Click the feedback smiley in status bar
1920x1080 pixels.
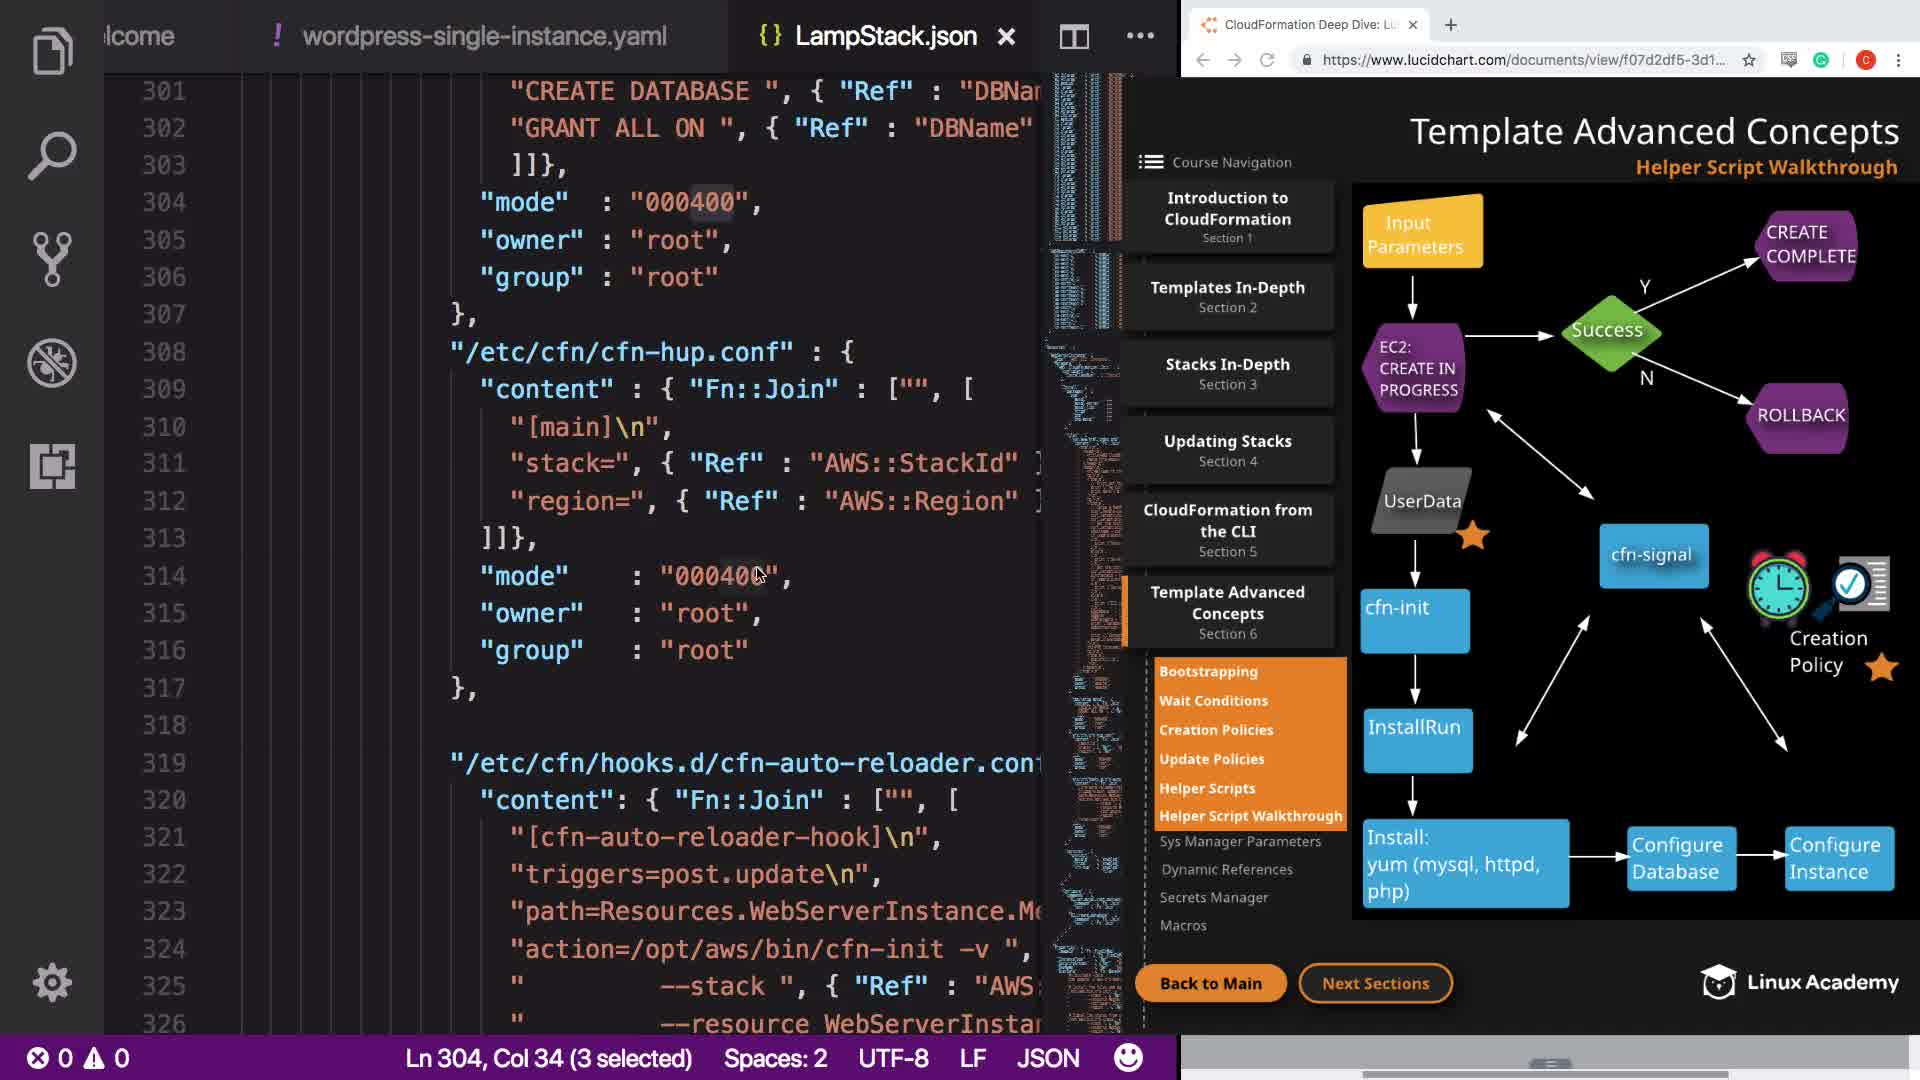point(1128,1058)
